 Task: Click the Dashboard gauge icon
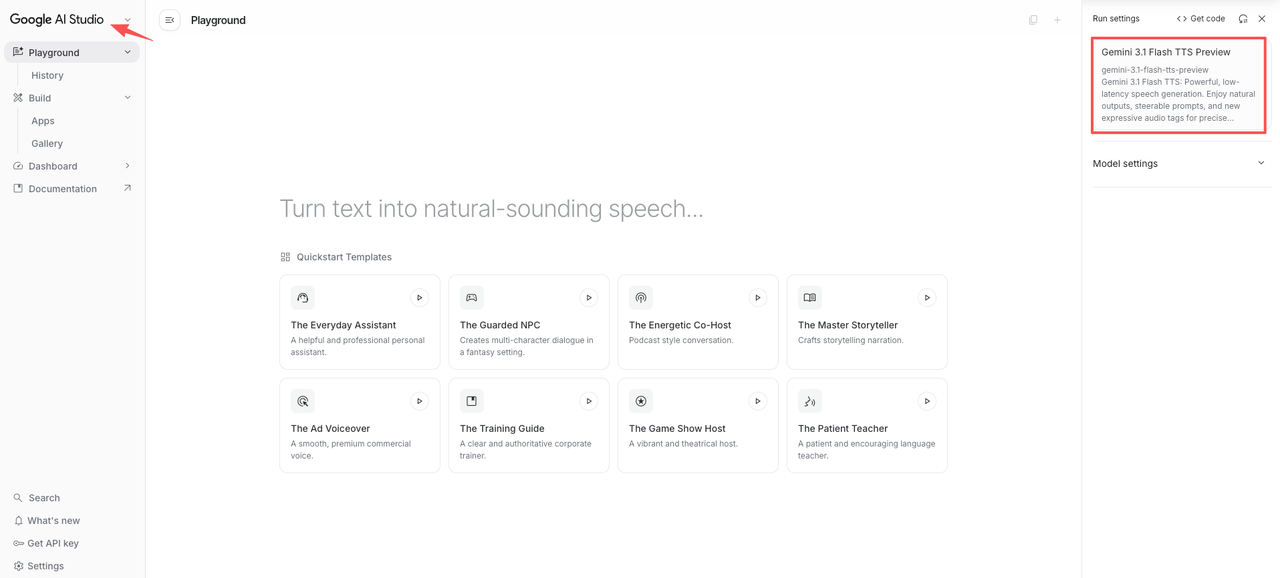point(18,166)
